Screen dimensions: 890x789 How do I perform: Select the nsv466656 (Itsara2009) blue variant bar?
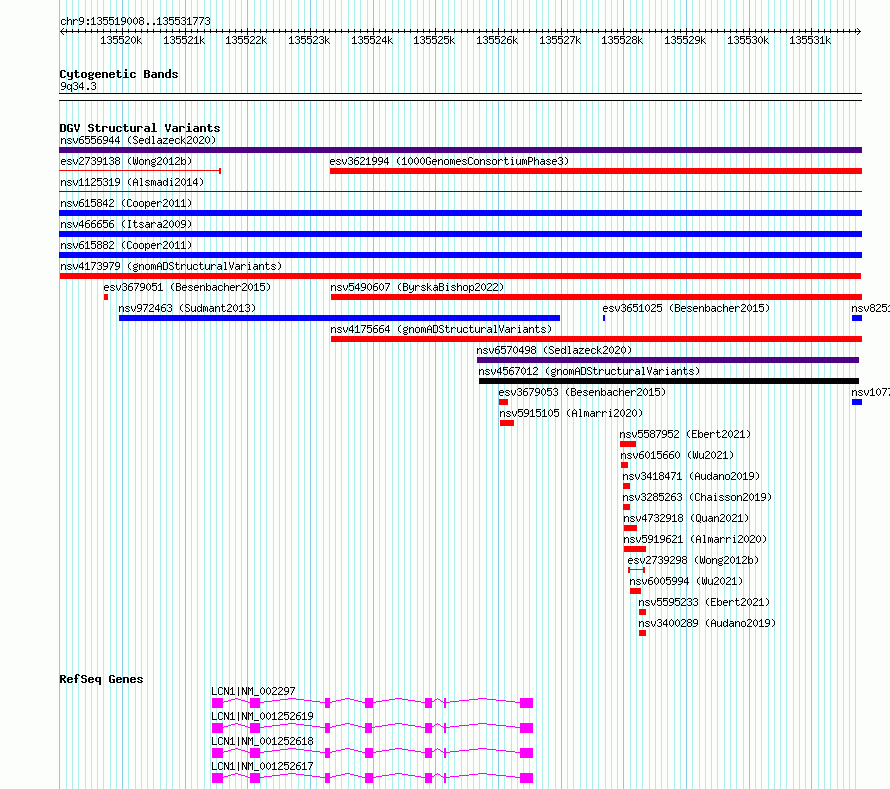tap(460, 234)
